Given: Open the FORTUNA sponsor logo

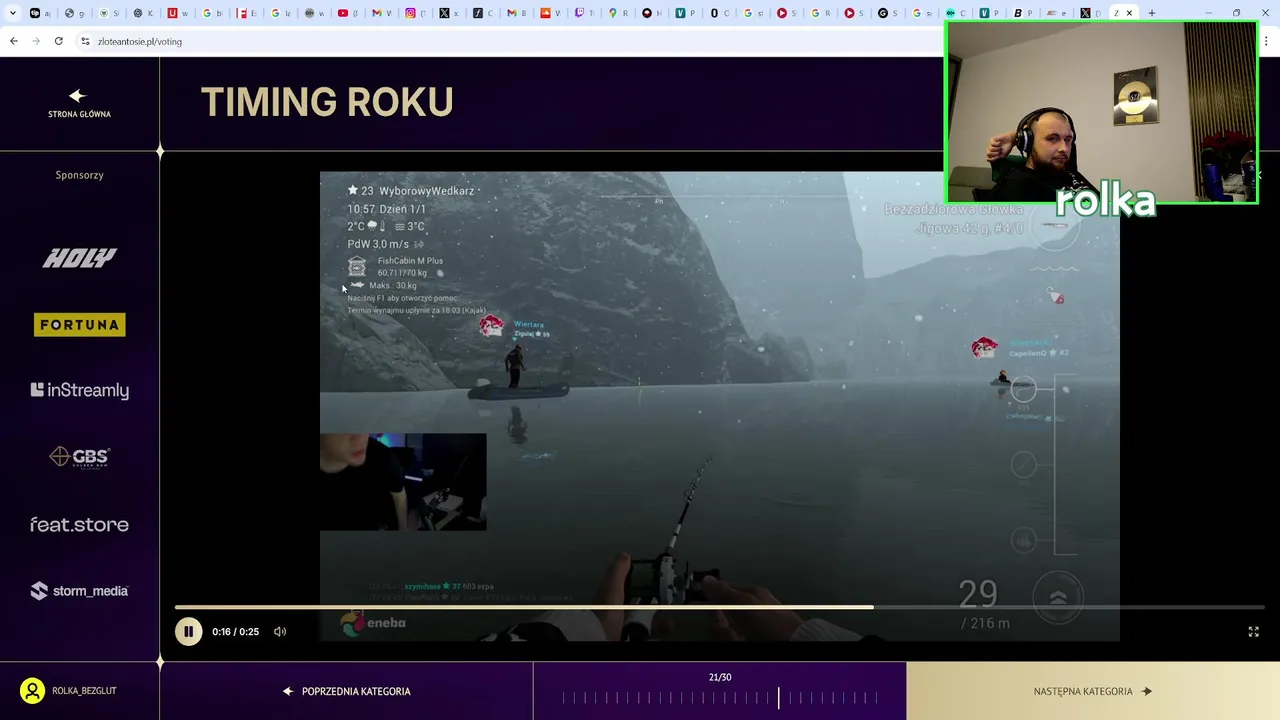Looking at the screenshot, I should pos(79,324).
